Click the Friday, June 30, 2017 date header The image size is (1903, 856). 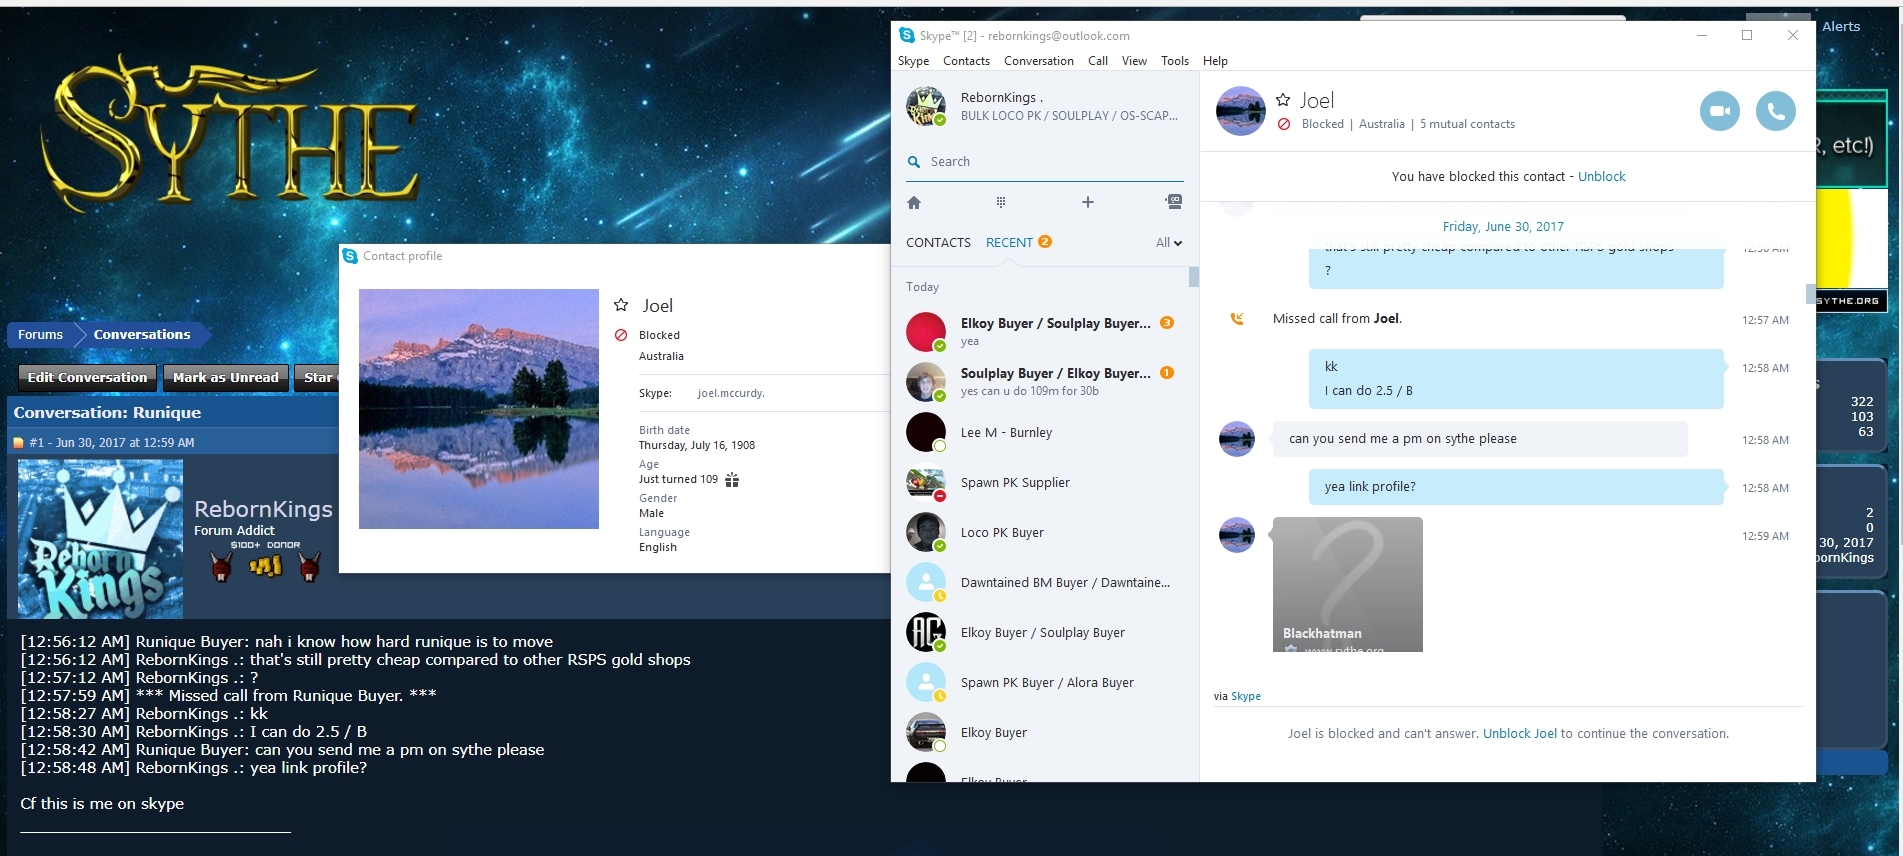coord(1503,227)
